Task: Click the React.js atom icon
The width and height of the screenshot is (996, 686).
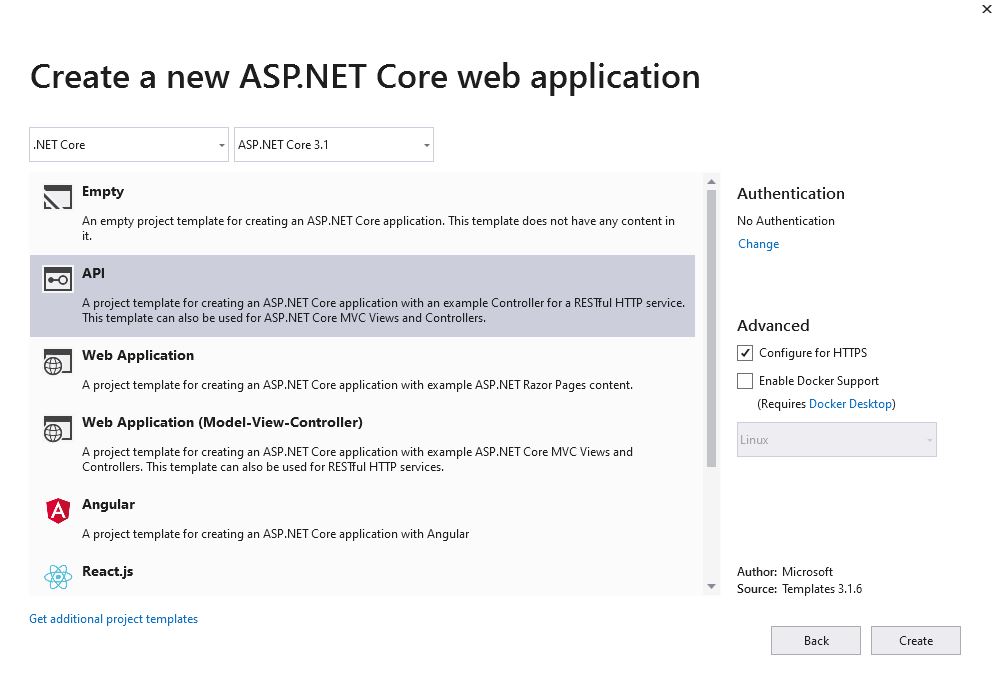Action: click(57, 576)
